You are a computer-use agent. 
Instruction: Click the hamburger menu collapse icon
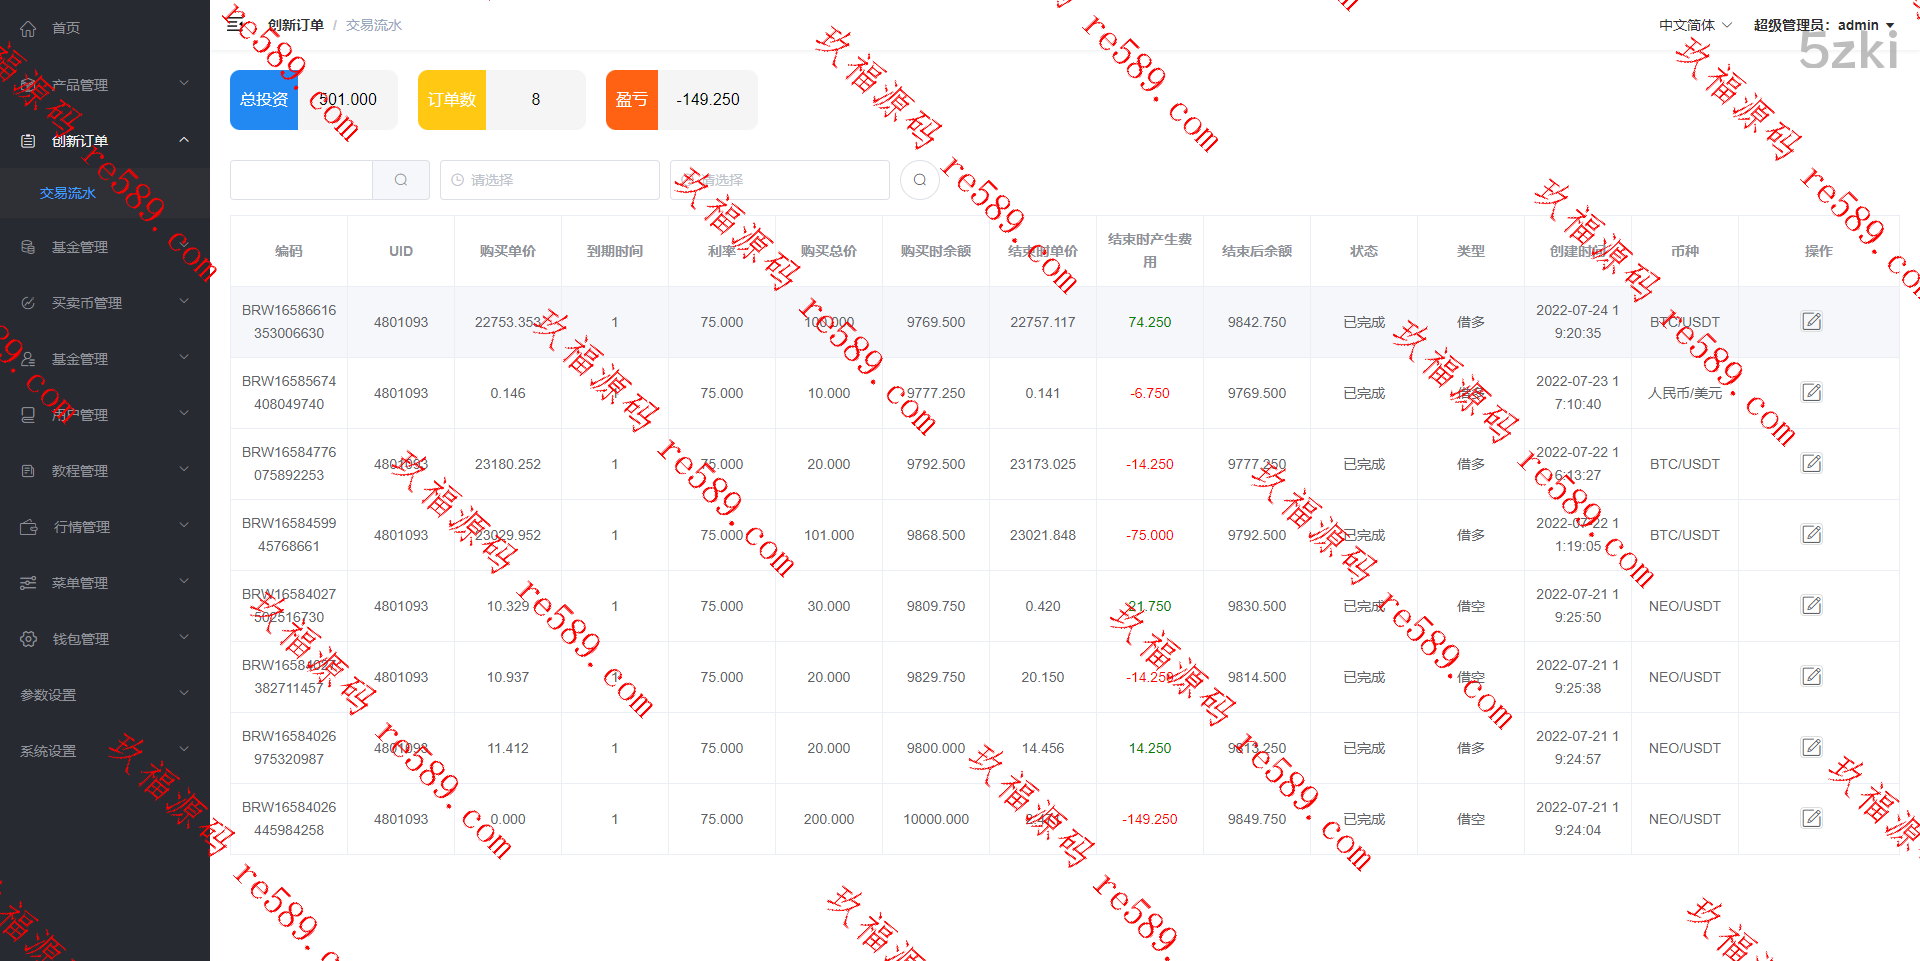coord(234,25)
